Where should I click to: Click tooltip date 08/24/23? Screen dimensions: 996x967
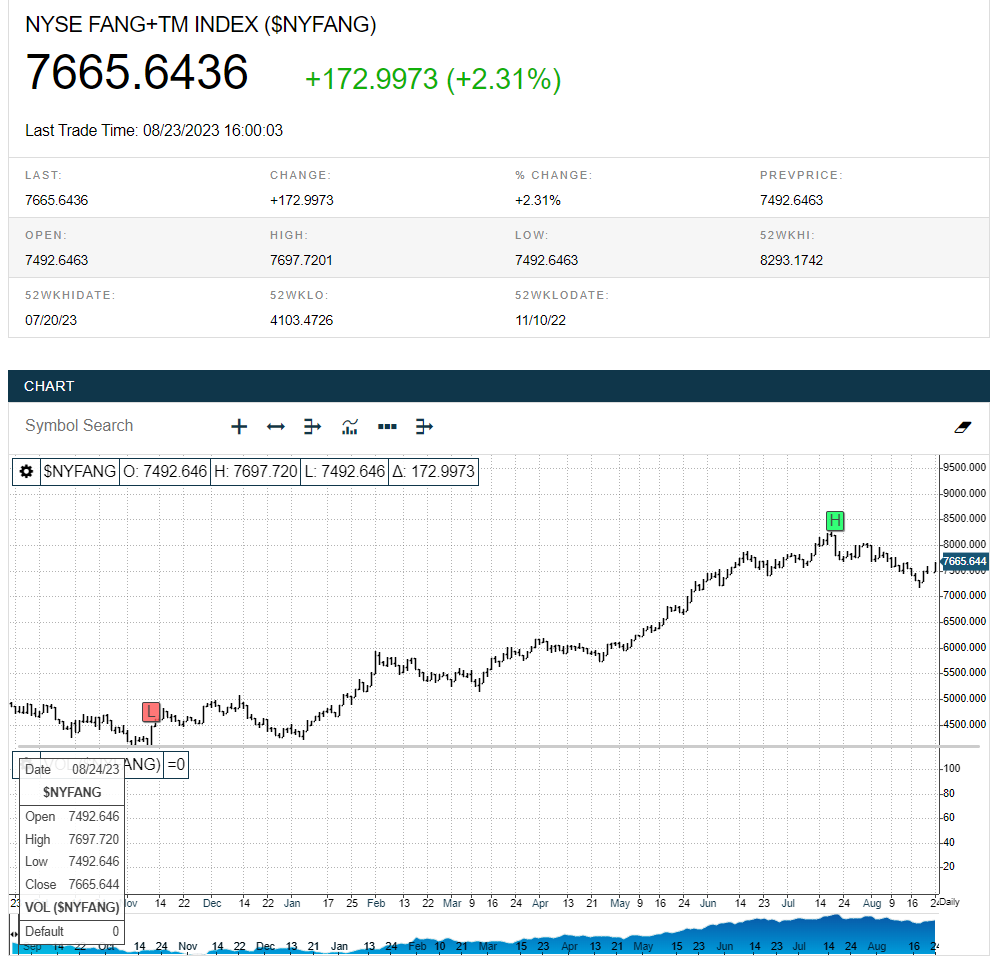coord(95,769)
